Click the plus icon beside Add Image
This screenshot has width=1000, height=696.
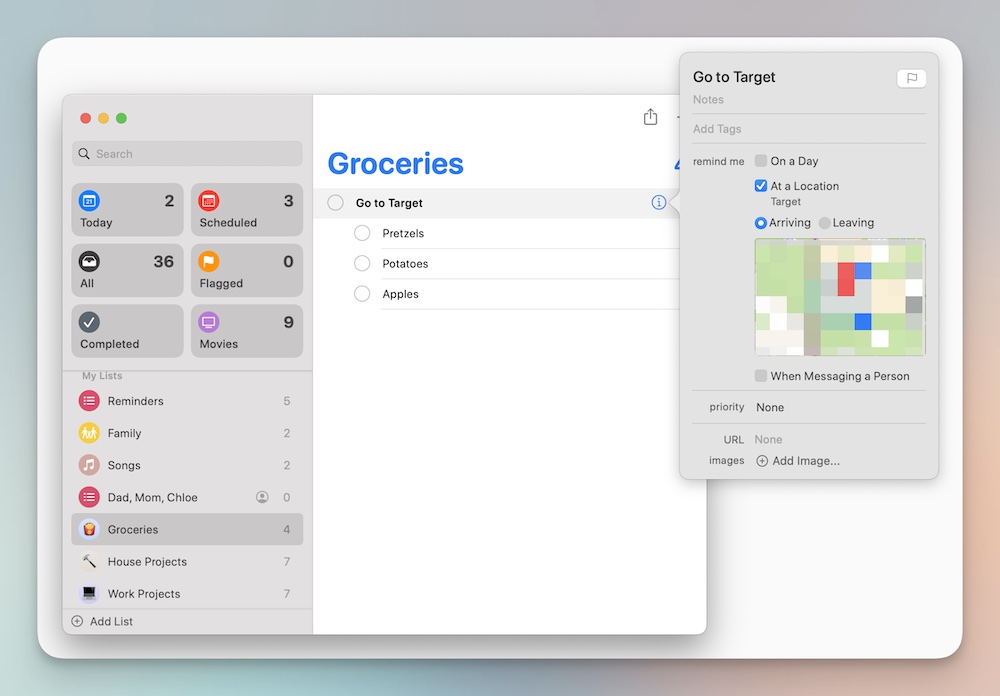[x=761, y=461]
